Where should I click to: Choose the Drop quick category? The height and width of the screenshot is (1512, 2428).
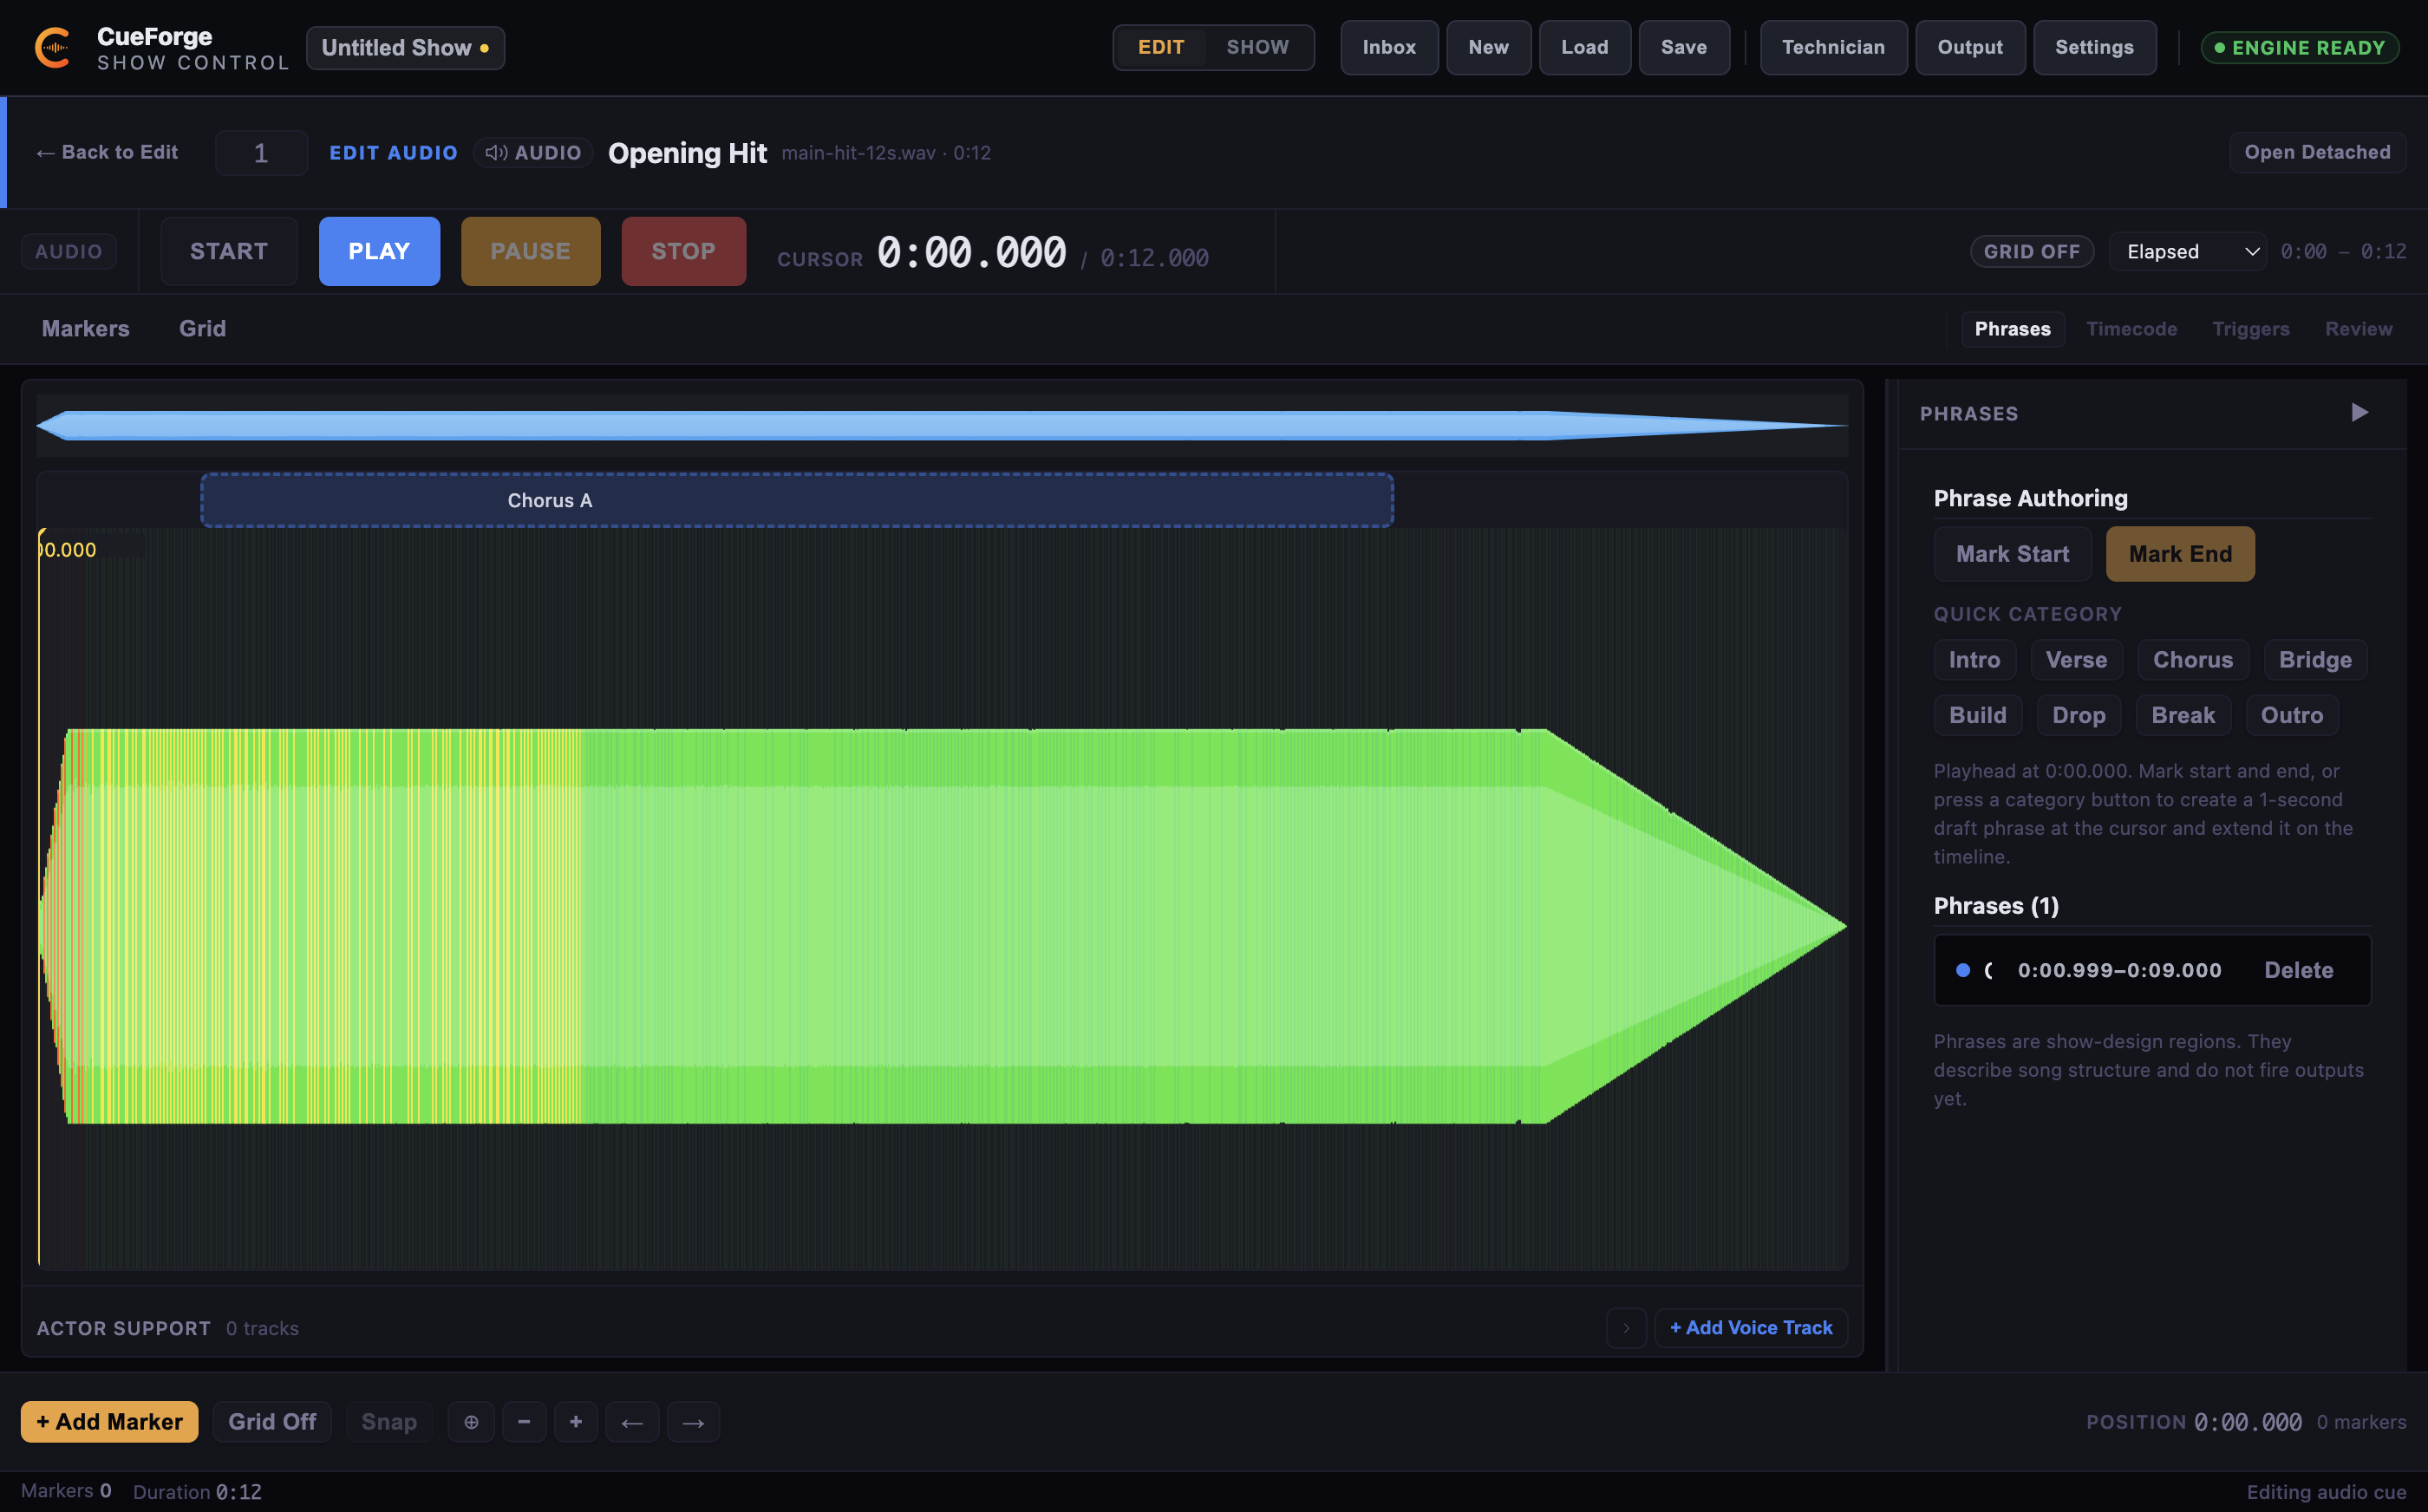(2078, 715)
